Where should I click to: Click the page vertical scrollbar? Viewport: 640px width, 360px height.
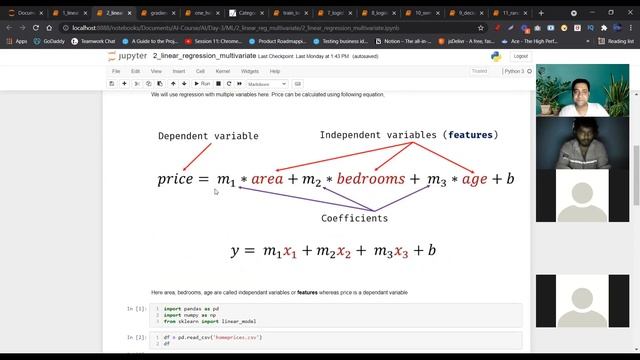pyautogui.click(x=636, y=175)
